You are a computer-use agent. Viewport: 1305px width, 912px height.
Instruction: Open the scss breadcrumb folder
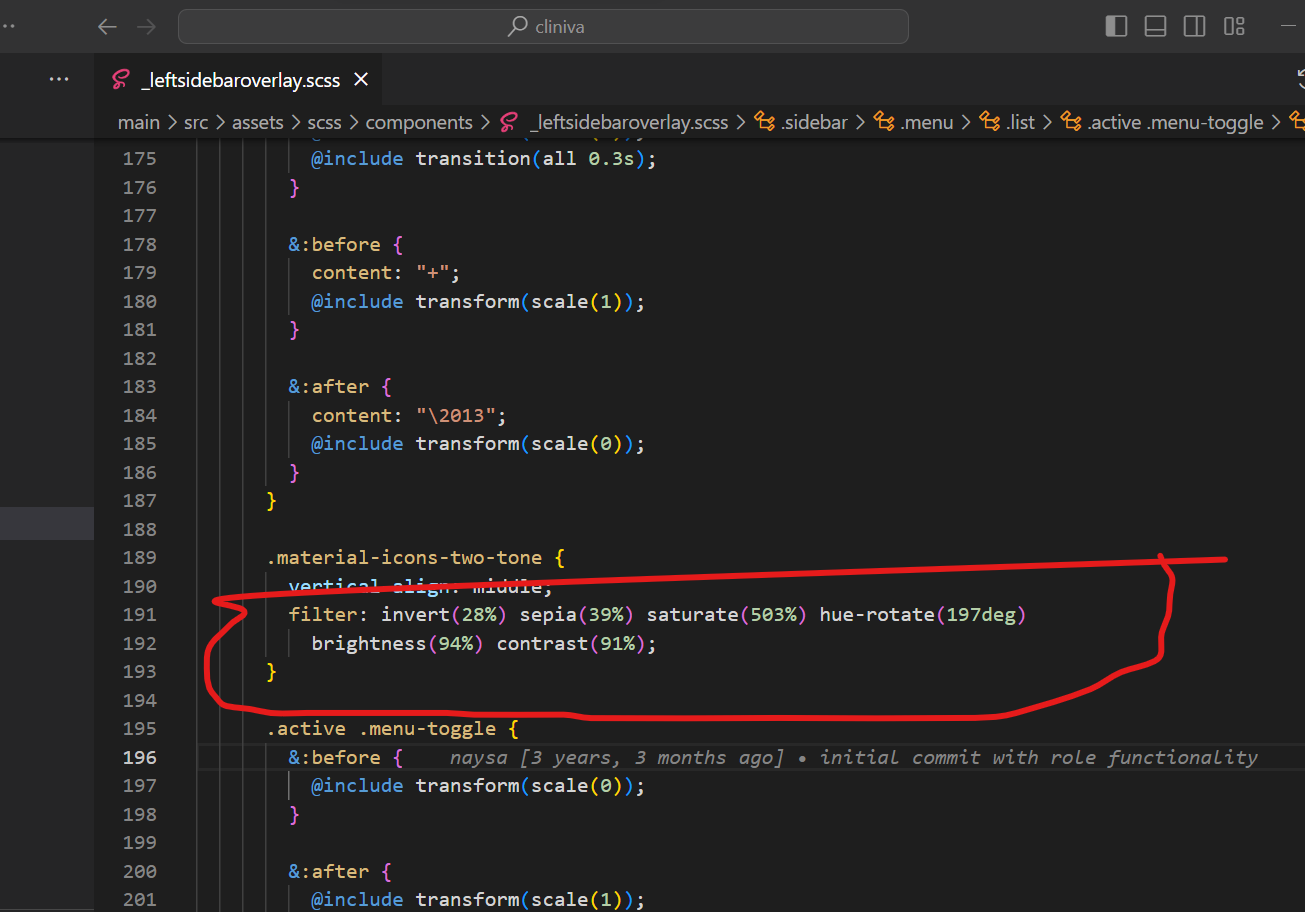325,123
